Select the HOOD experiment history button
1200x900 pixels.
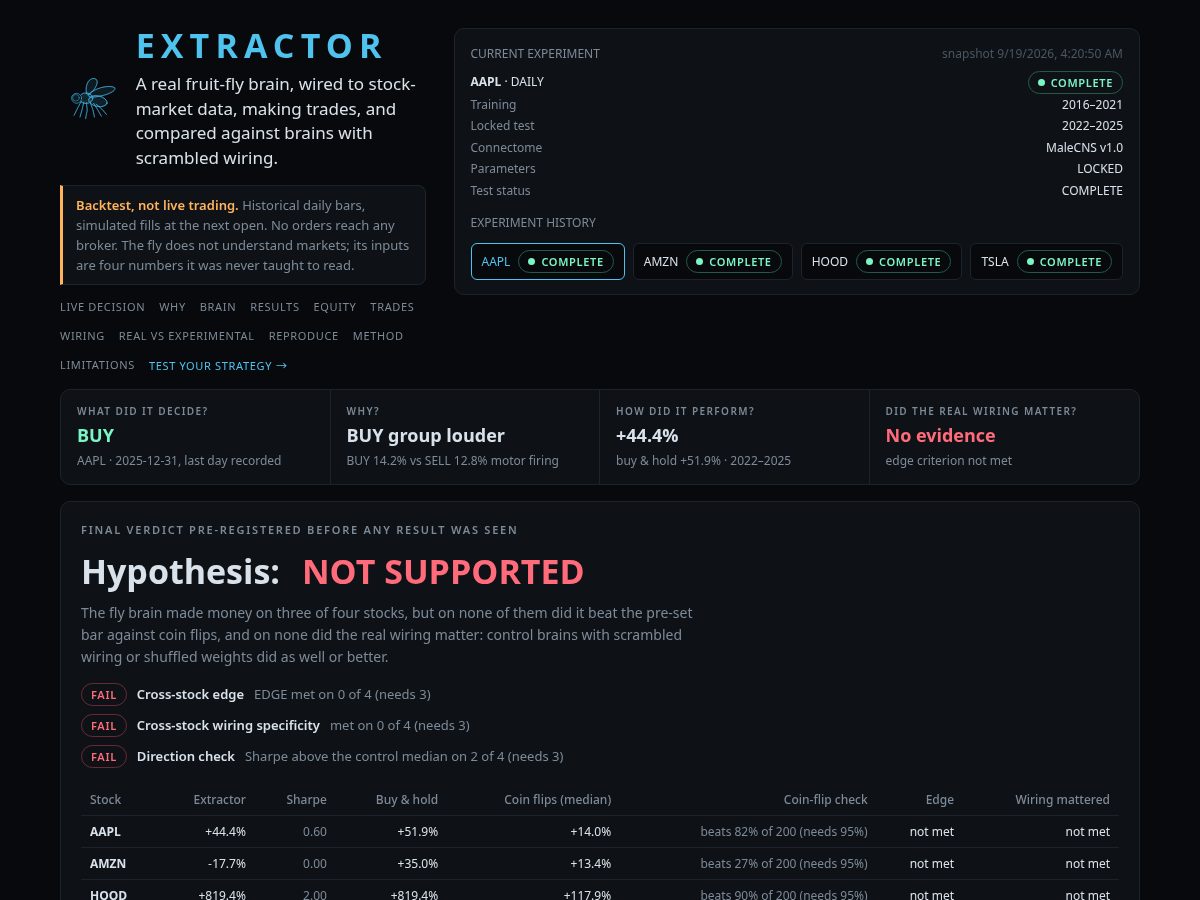tap(881, 262)
